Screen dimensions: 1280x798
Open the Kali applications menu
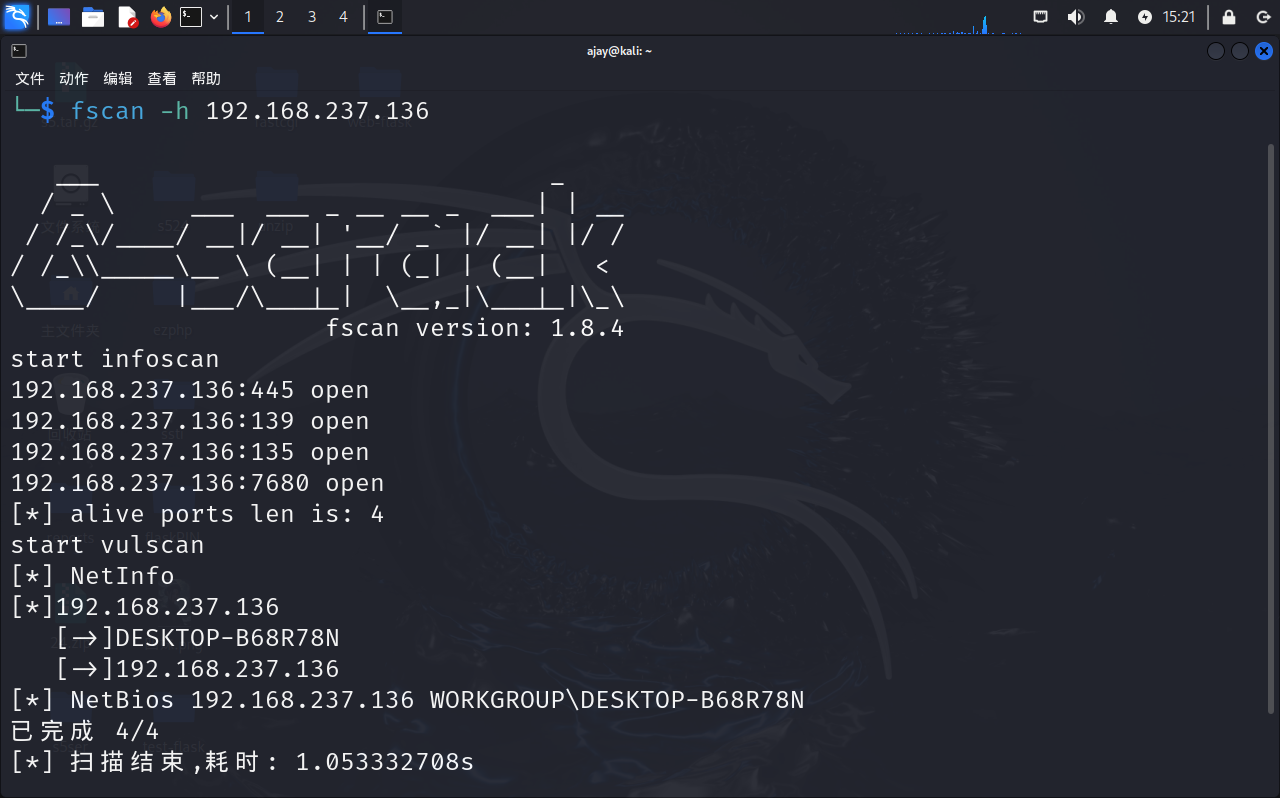(x=17, y=17)
